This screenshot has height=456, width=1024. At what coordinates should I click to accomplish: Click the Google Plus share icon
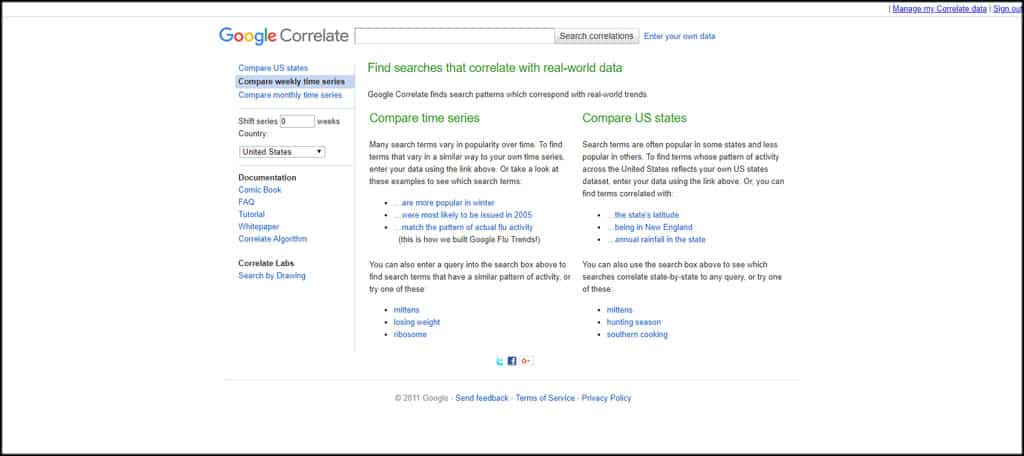(526, 361)
